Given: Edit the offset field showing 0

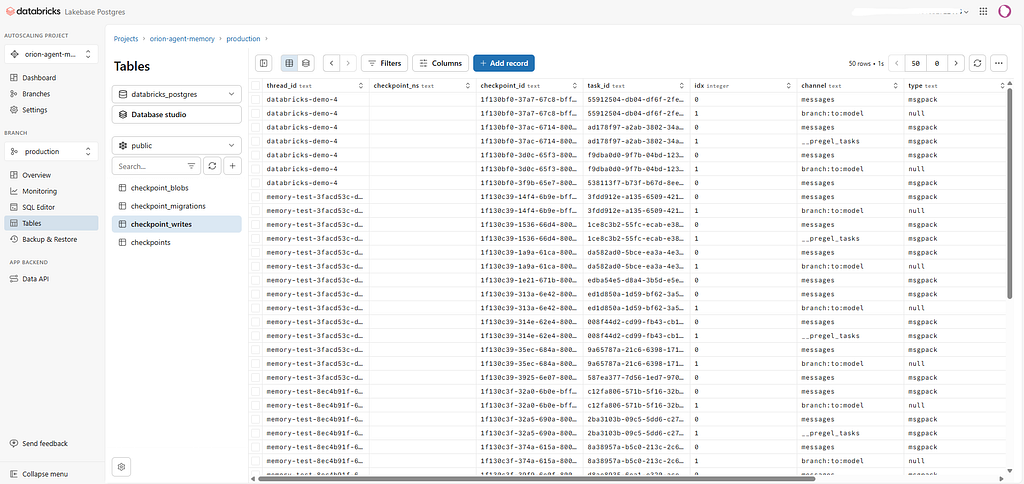Looking at the screenshot, I should coord(937,63).
